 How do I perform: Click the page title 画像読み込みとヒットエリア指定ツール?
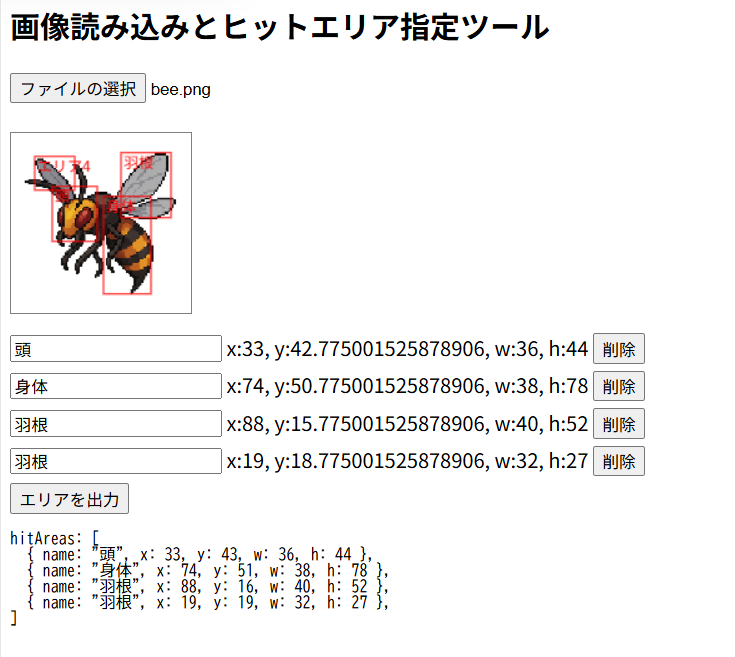(279, 27)
